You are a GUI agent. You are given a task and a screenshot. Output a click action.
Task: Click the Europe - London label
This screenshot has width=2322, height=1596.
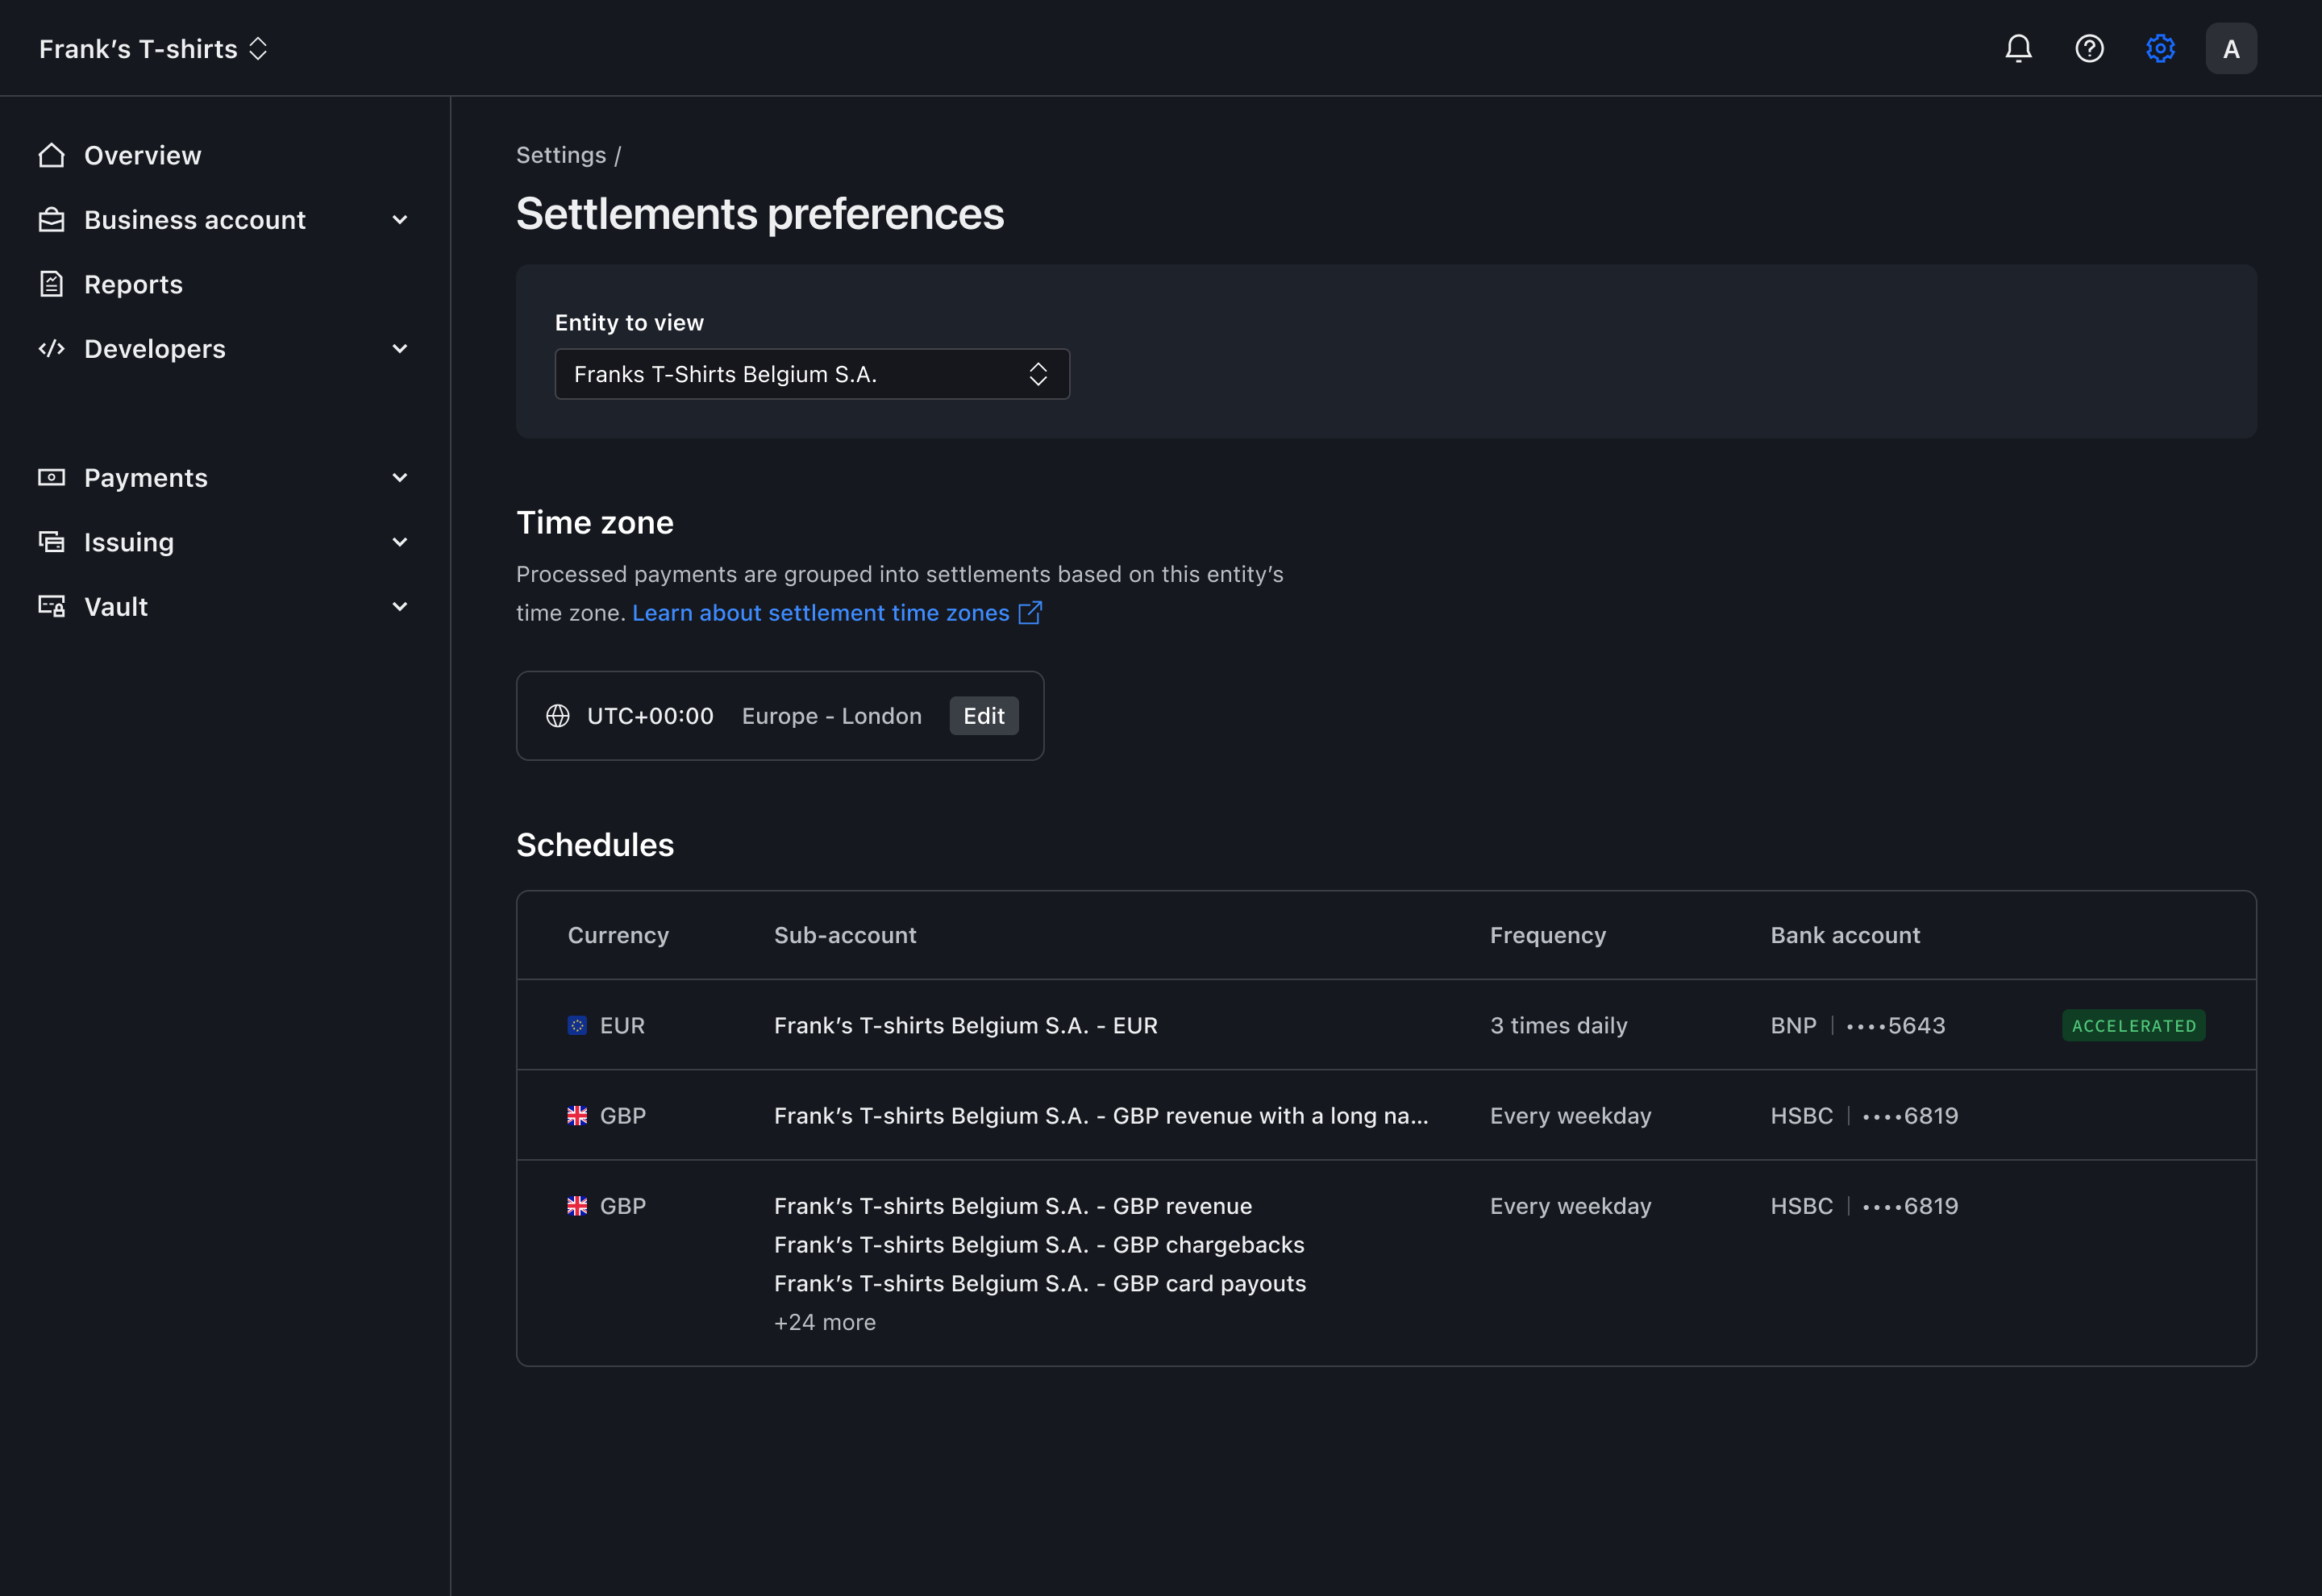tap(832, 716)
